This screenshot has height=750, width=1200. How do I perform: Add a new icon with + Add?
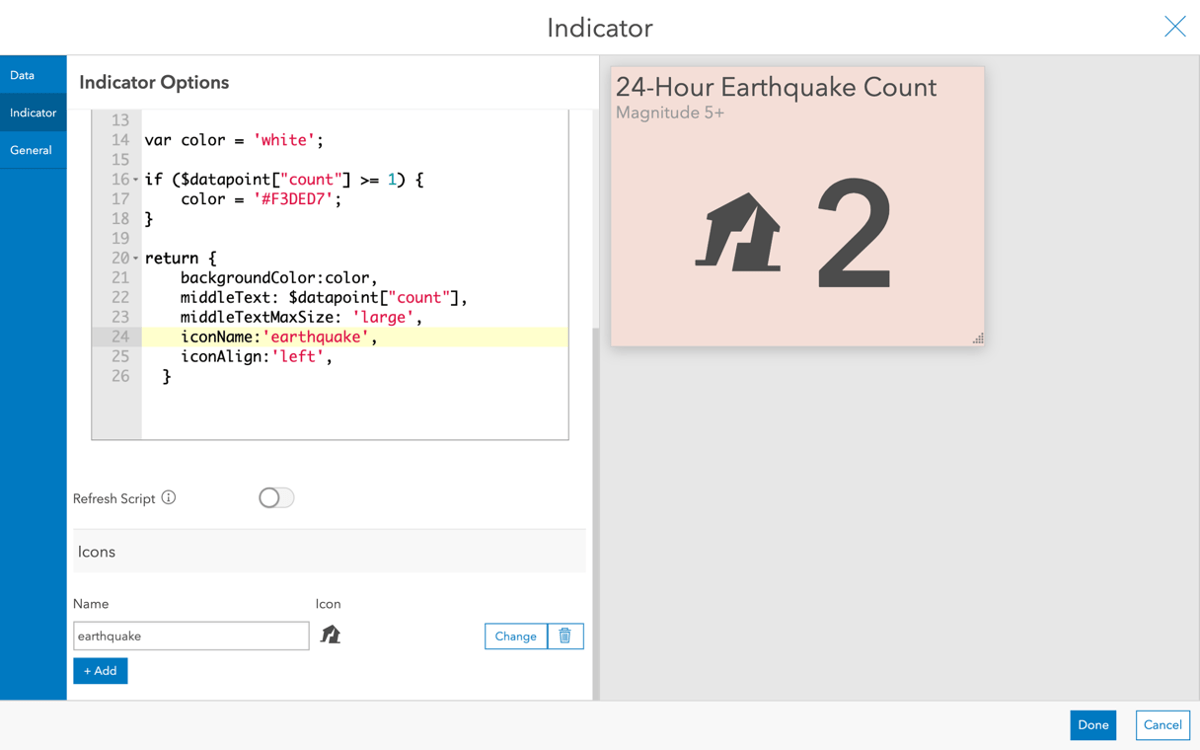click(x=100, y=670)
